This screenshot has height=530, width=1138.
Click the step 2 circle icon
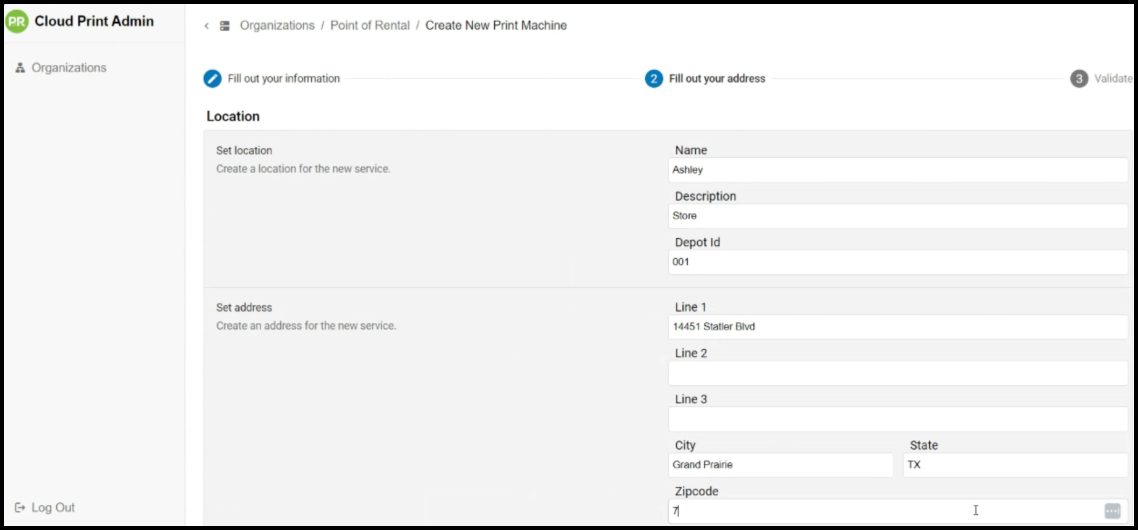click(654, 79)
